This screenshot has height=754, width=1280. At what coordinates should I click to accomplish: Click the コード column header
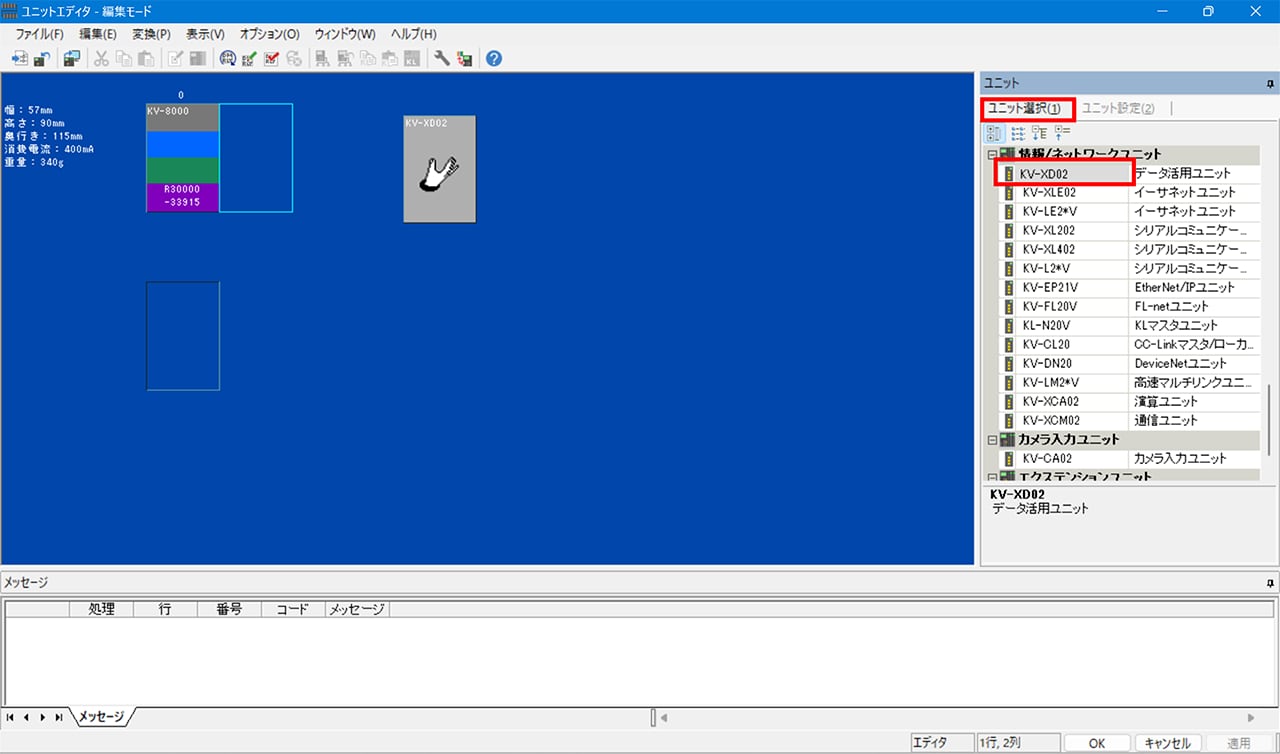pyautogui.click(x=293, y=609)
